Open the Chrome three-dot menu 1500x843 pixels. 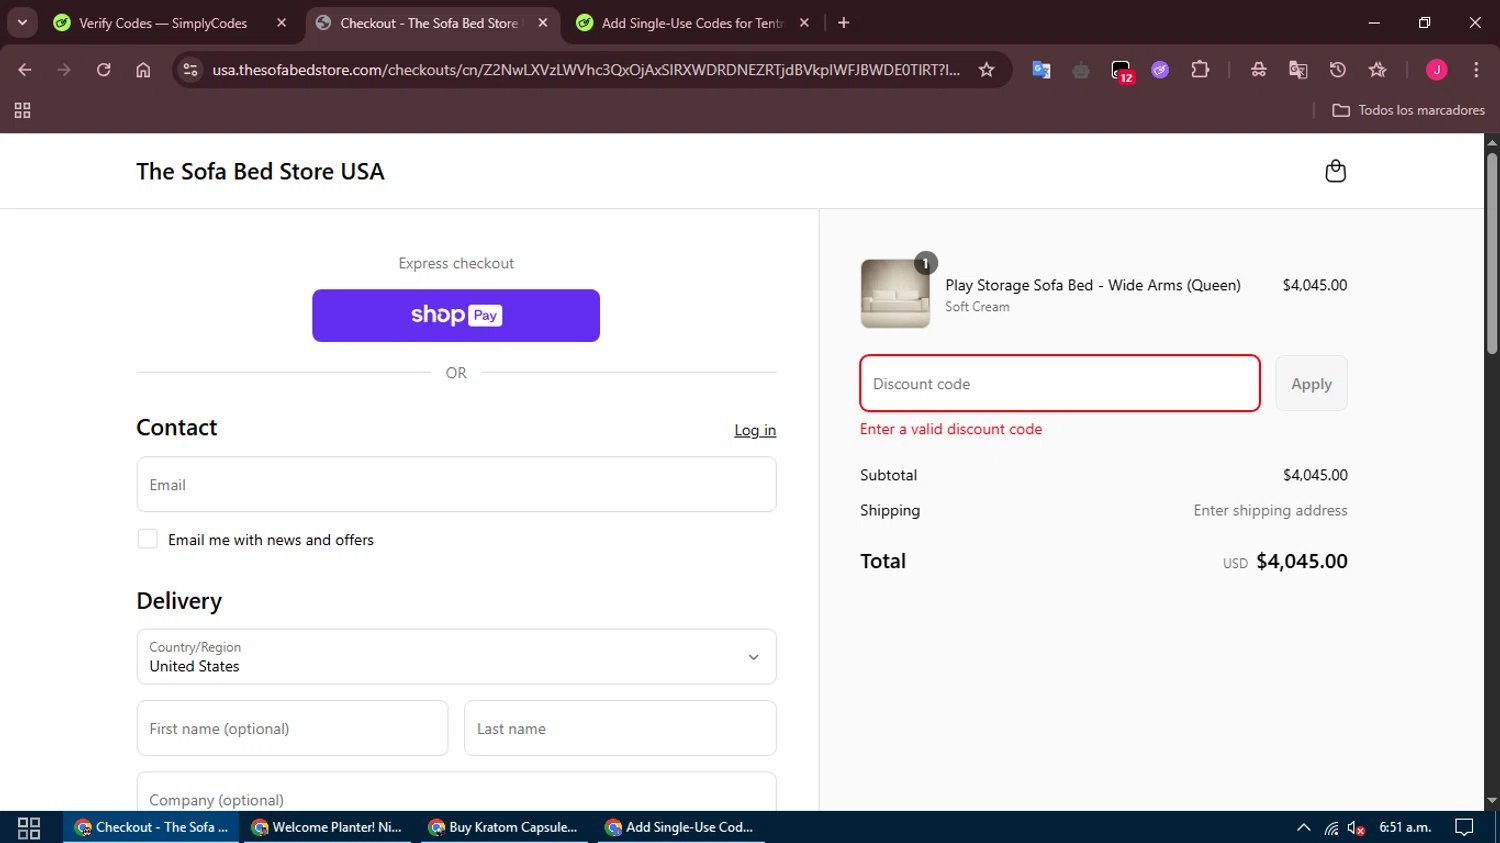(x=1476, y=69)
